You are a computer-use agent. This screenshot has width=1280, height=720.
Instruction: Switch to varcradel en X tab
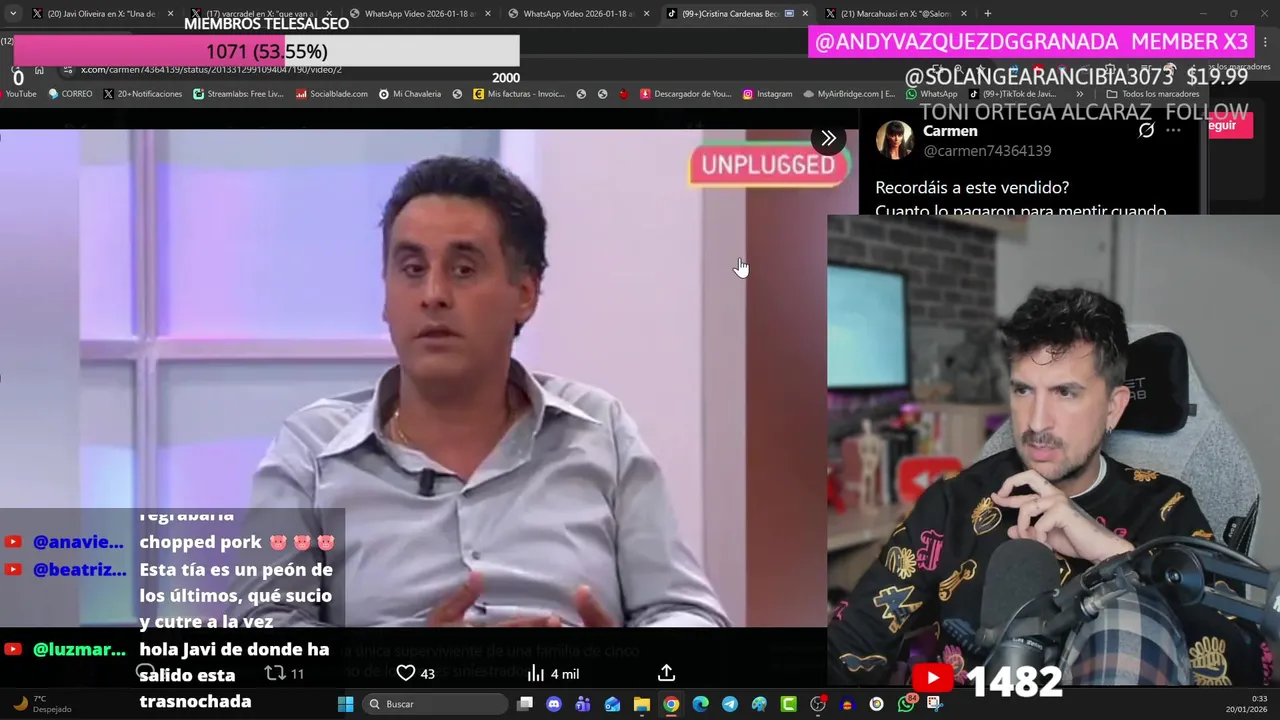click(x=260, y=14)
